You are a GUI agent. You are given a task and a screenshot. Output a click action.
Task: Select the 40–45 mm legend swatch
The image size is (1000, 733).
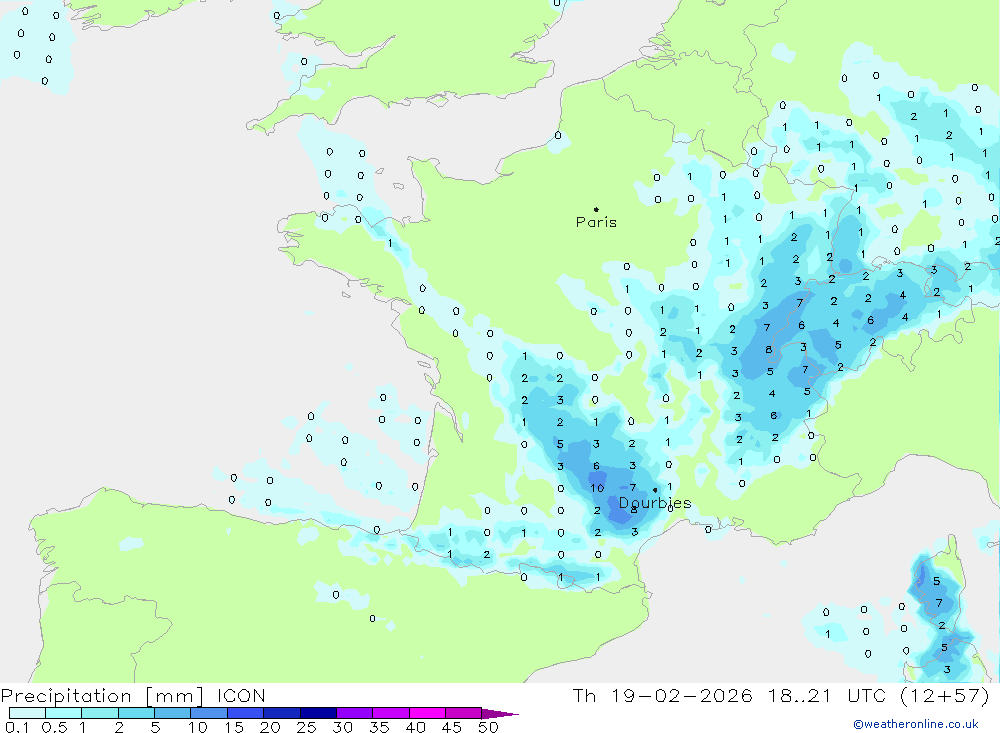point(427,713)
